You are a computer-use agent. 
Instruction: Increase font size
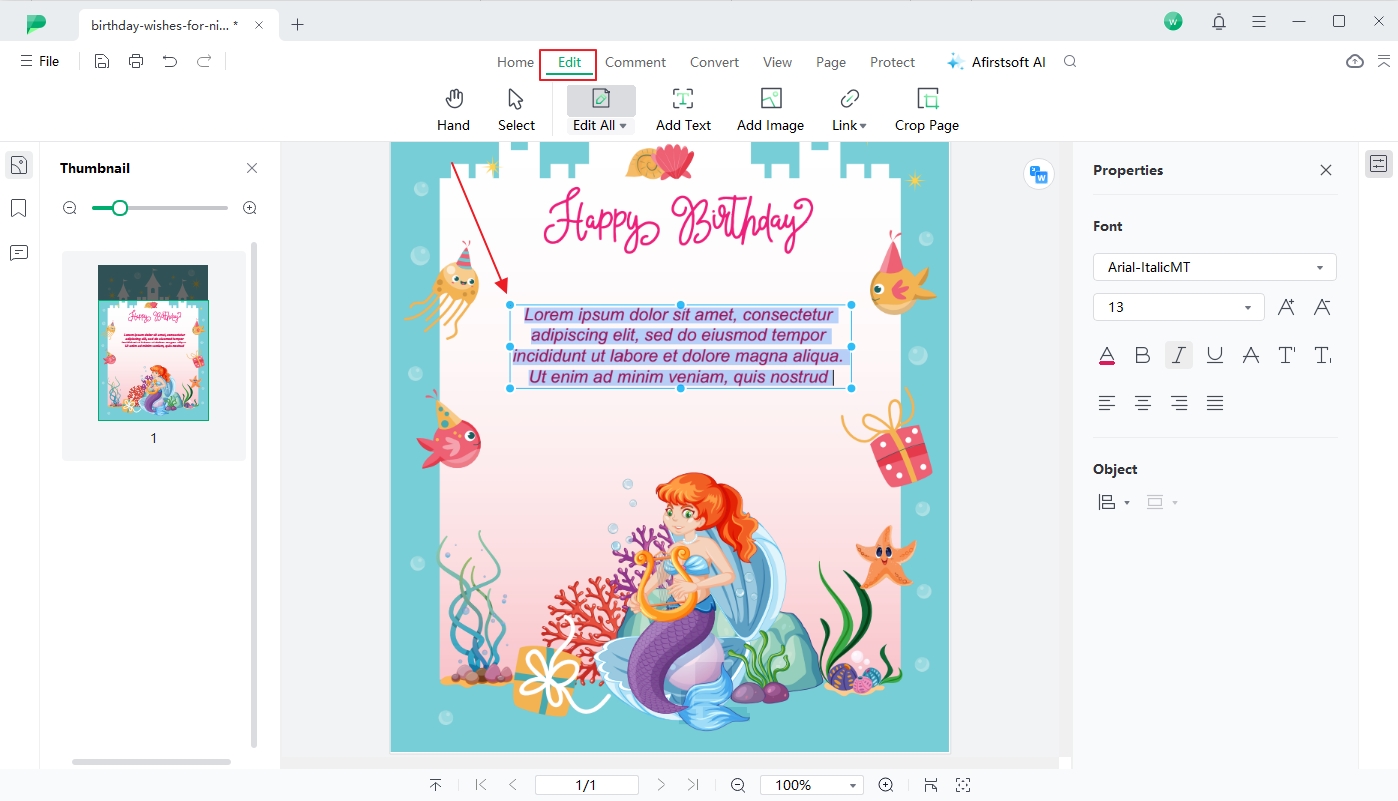[1286, 307]
